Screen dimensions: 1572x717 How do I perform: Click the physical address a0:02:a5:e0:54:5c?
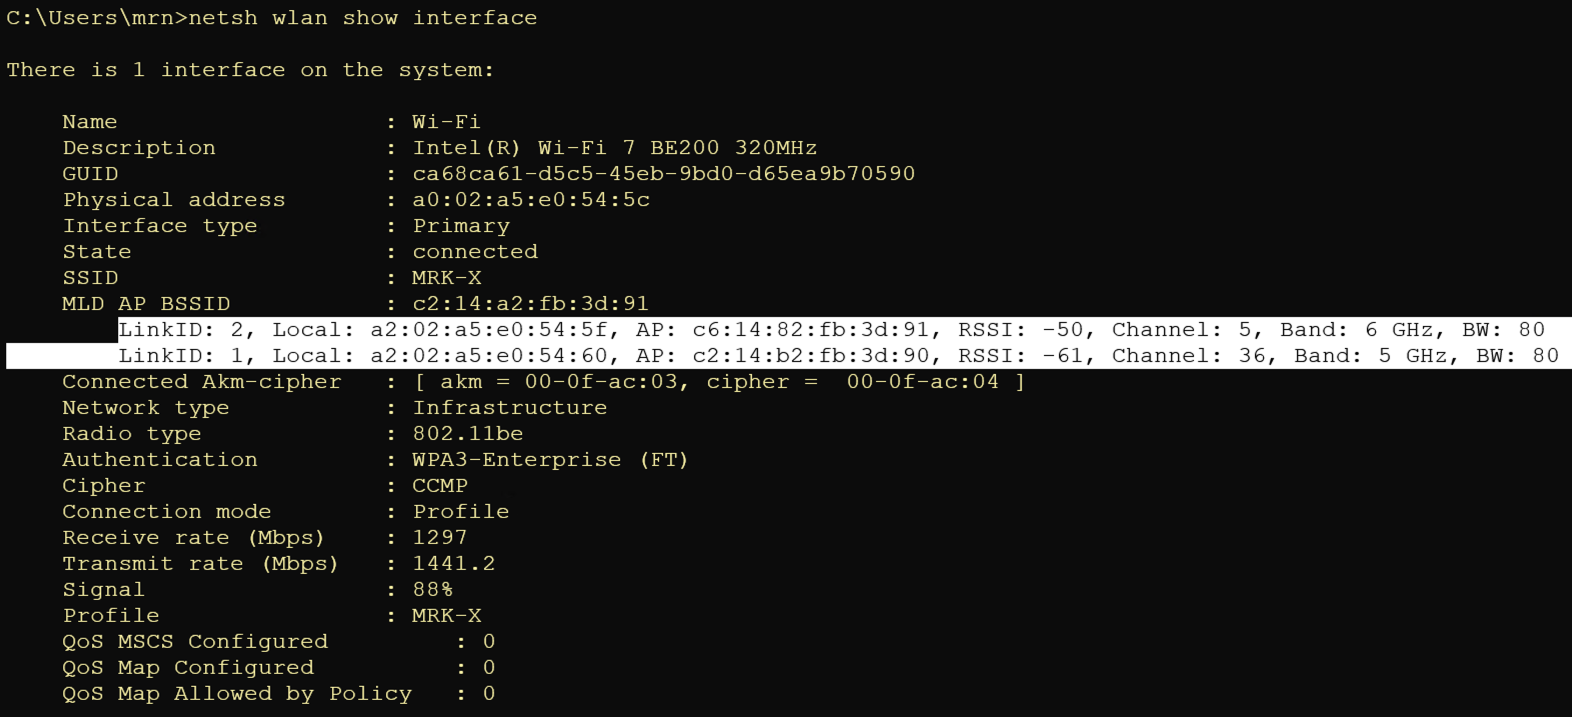(x=531, y=200)
